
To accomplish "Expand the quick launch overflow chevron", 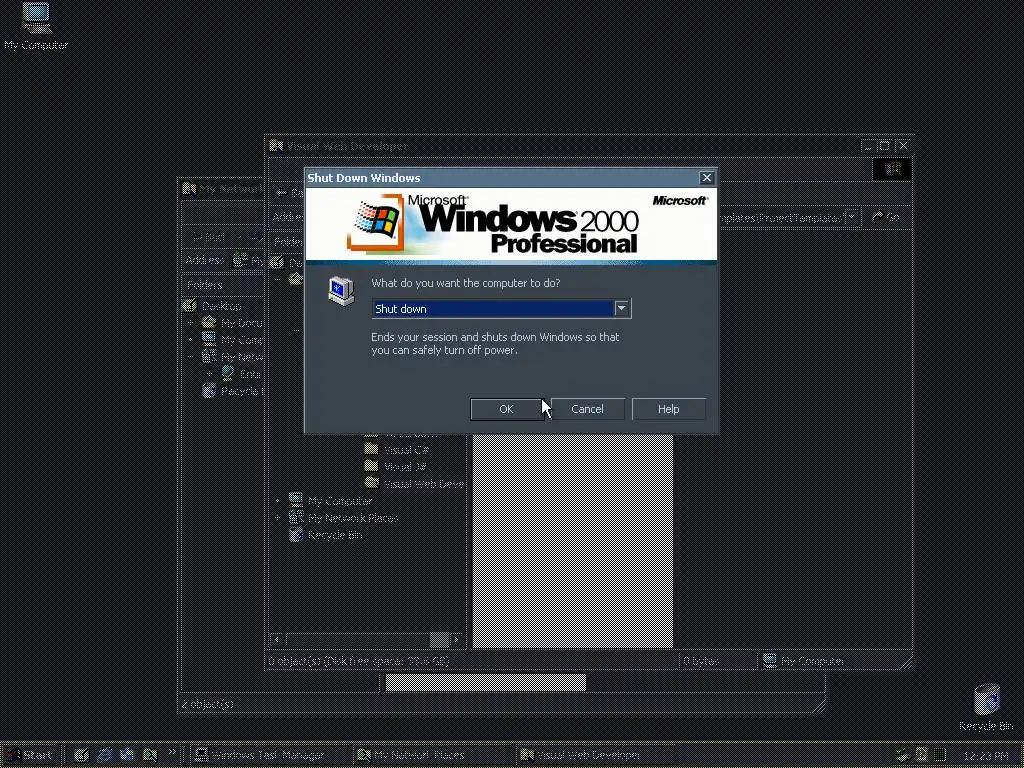I will 172,752.
